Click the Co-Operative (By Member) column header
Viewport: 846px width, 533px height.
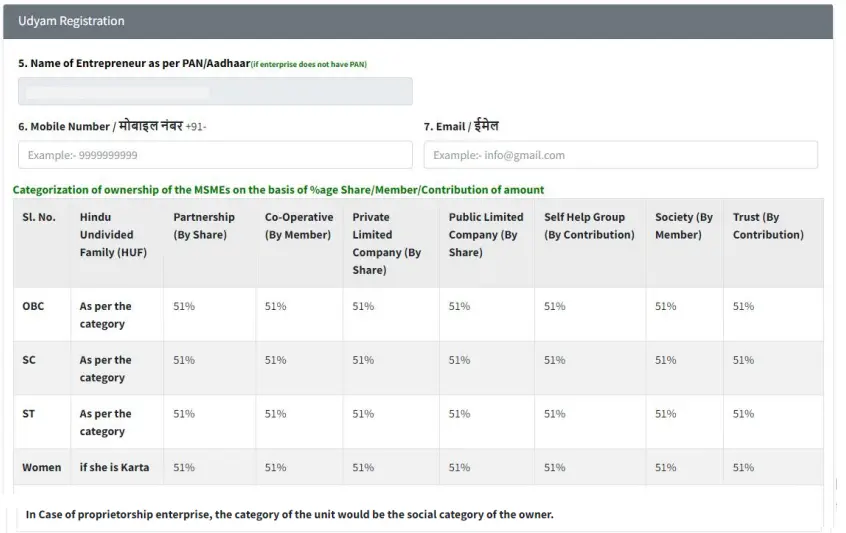(x=299, y=226)
